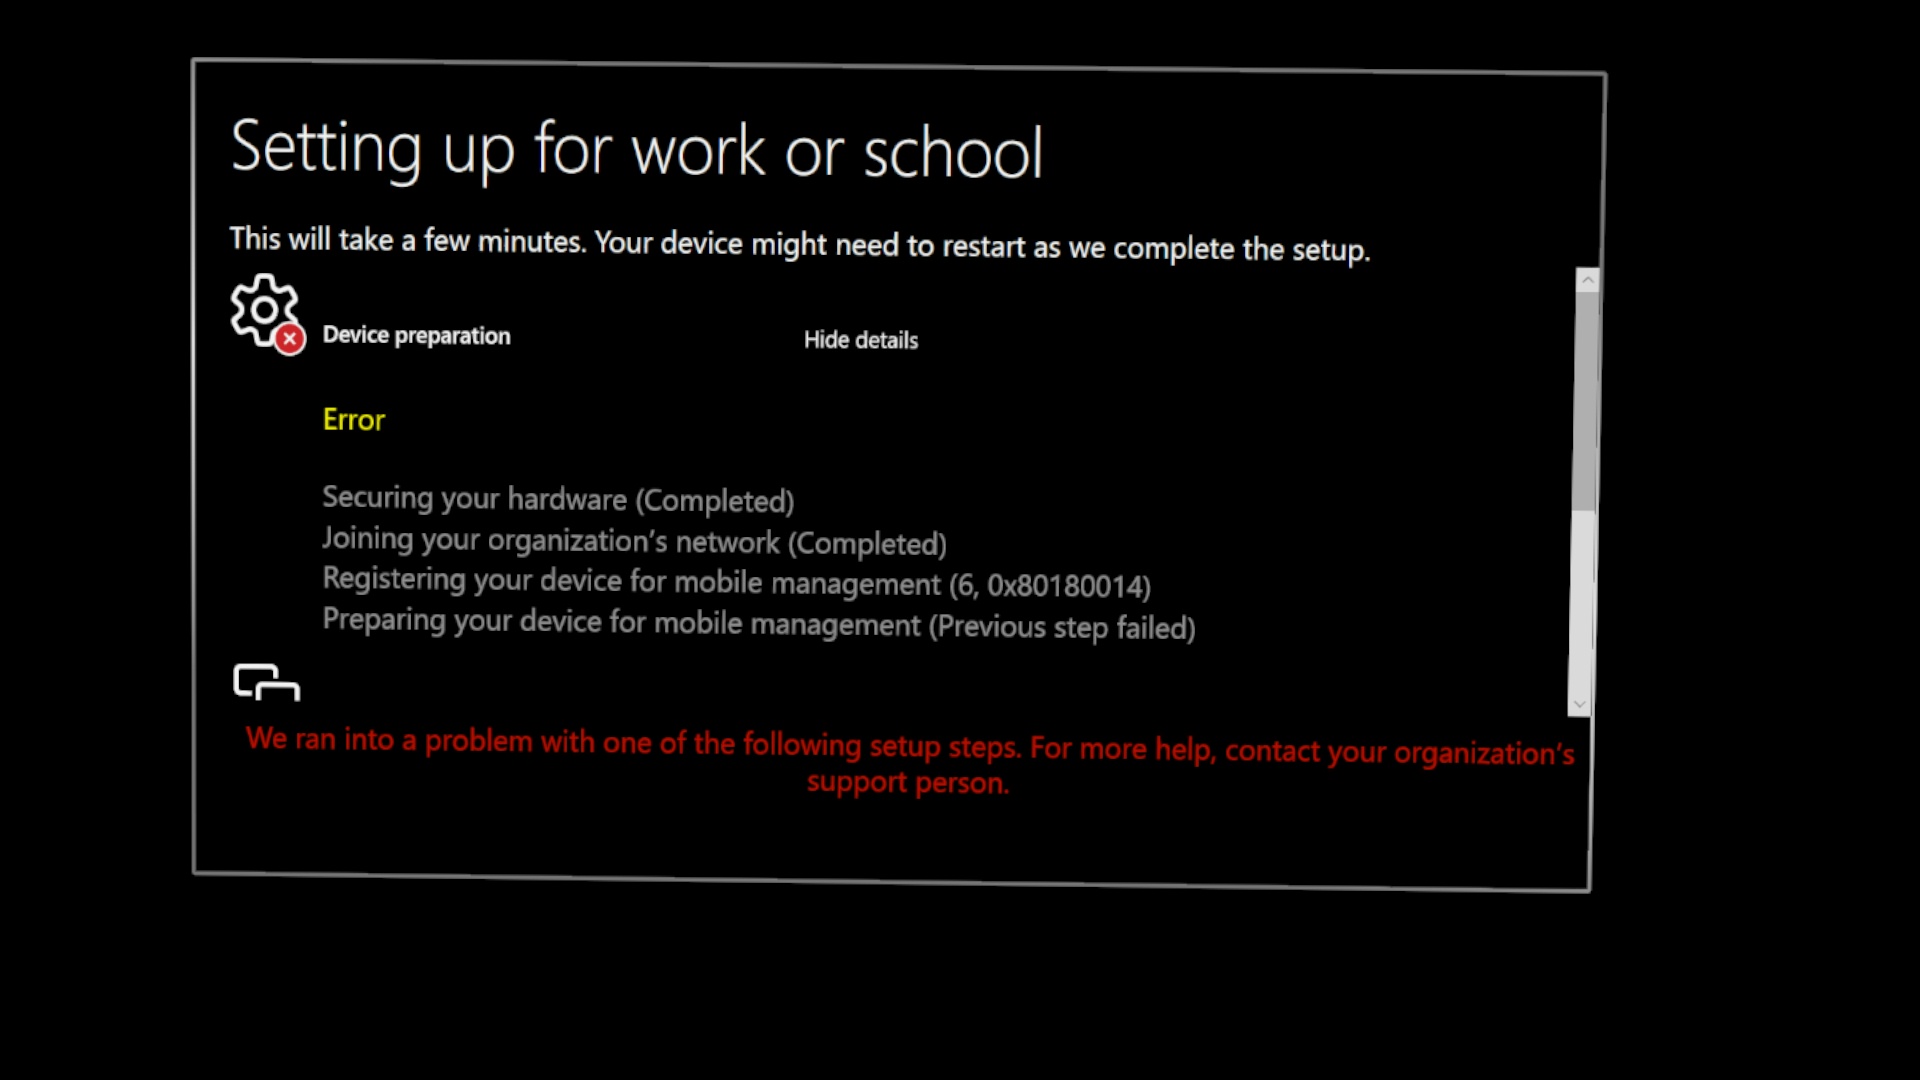Click the mobile management device icon
The height and width of the screenshot is (1080, 1920).
click(264, 680)
